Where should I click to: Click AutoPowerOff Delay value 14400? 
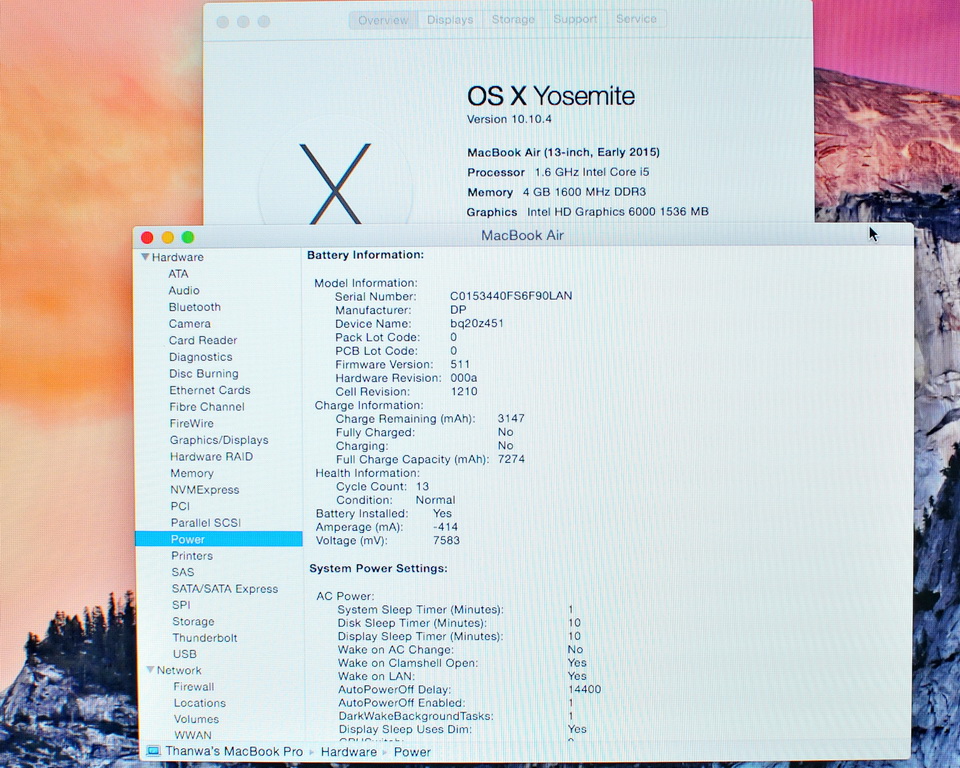585,689
